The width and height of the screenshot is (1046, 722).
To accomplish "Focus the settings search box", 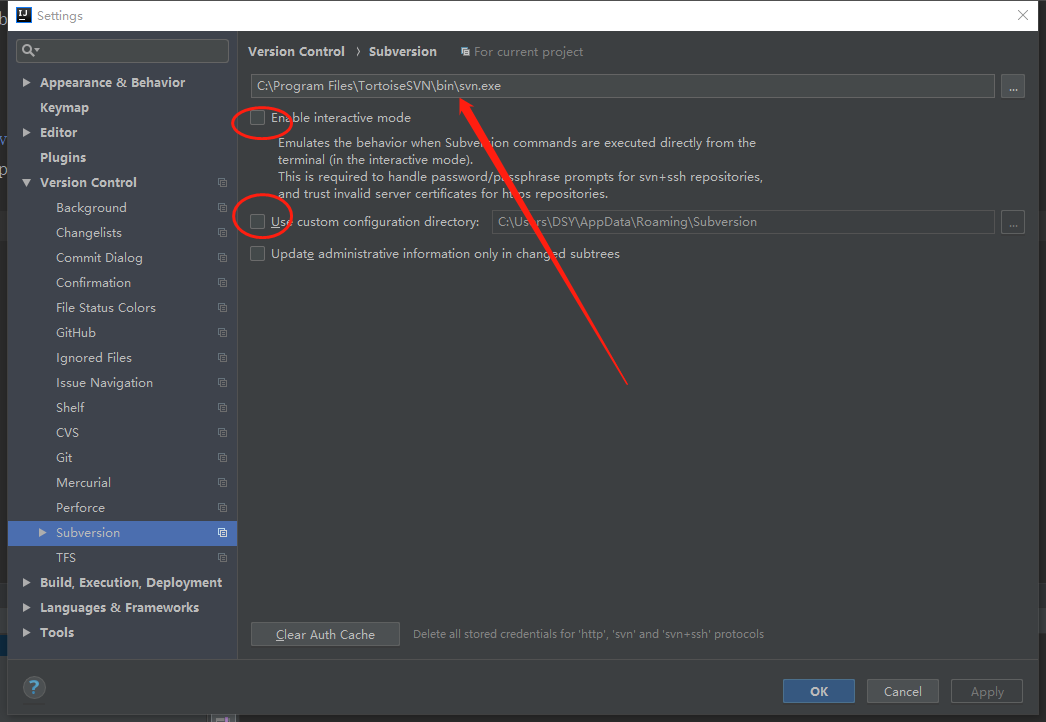I will coord(122,51).
